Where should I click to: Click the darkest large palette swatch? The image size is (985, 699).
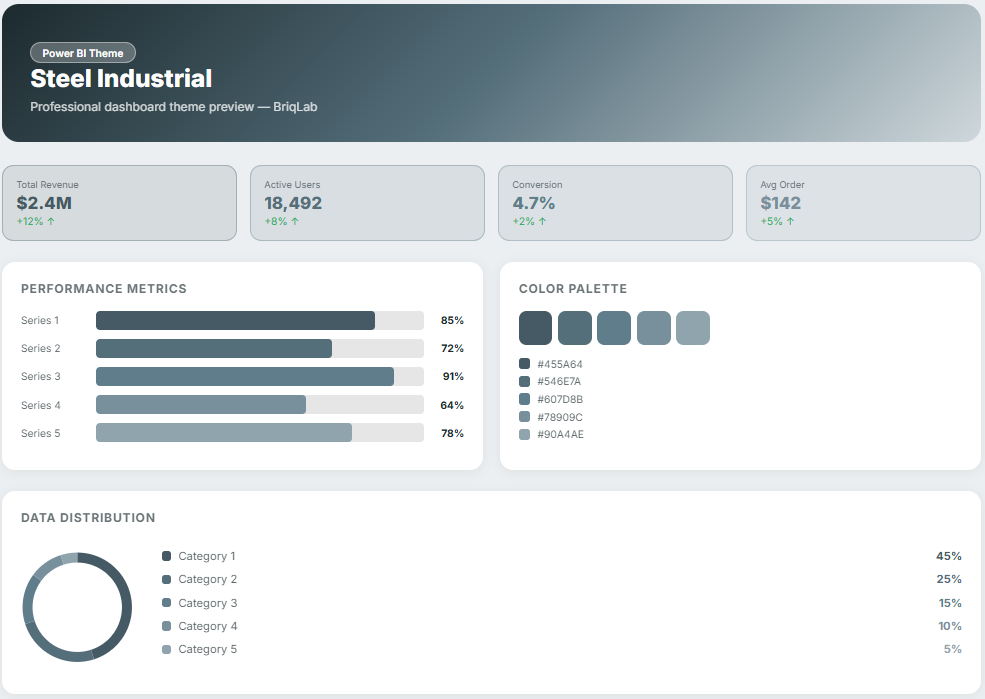535,328
